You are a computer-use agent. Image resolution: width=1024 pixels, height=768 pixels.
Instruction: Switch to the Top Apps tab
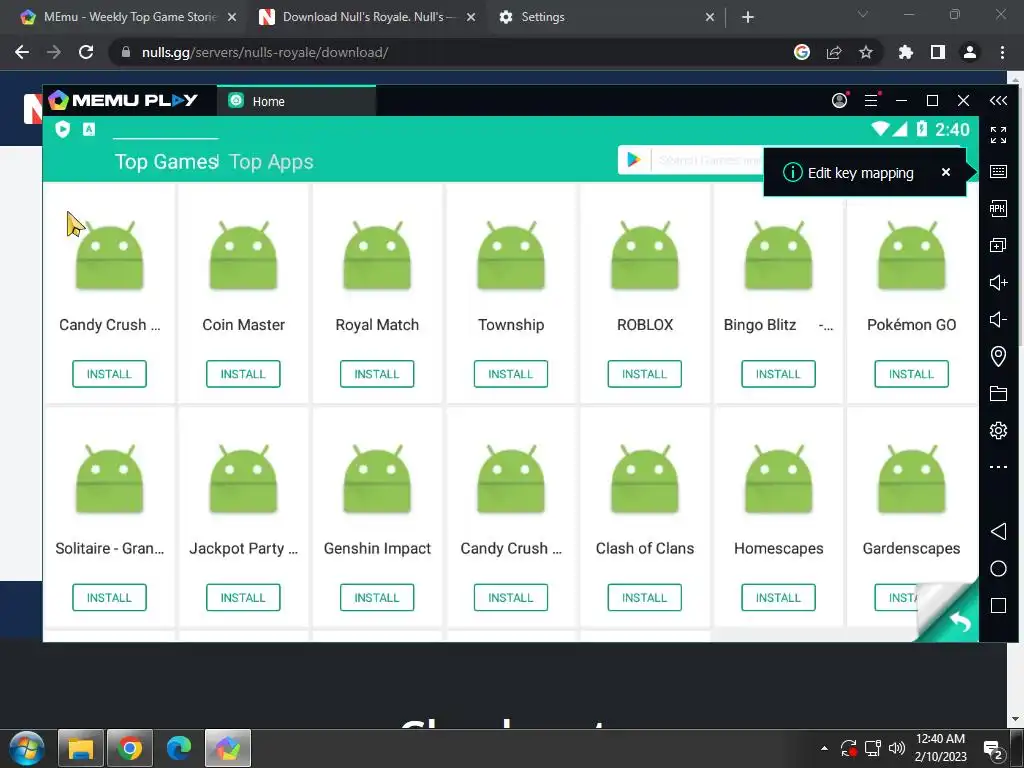click(271, 162)
